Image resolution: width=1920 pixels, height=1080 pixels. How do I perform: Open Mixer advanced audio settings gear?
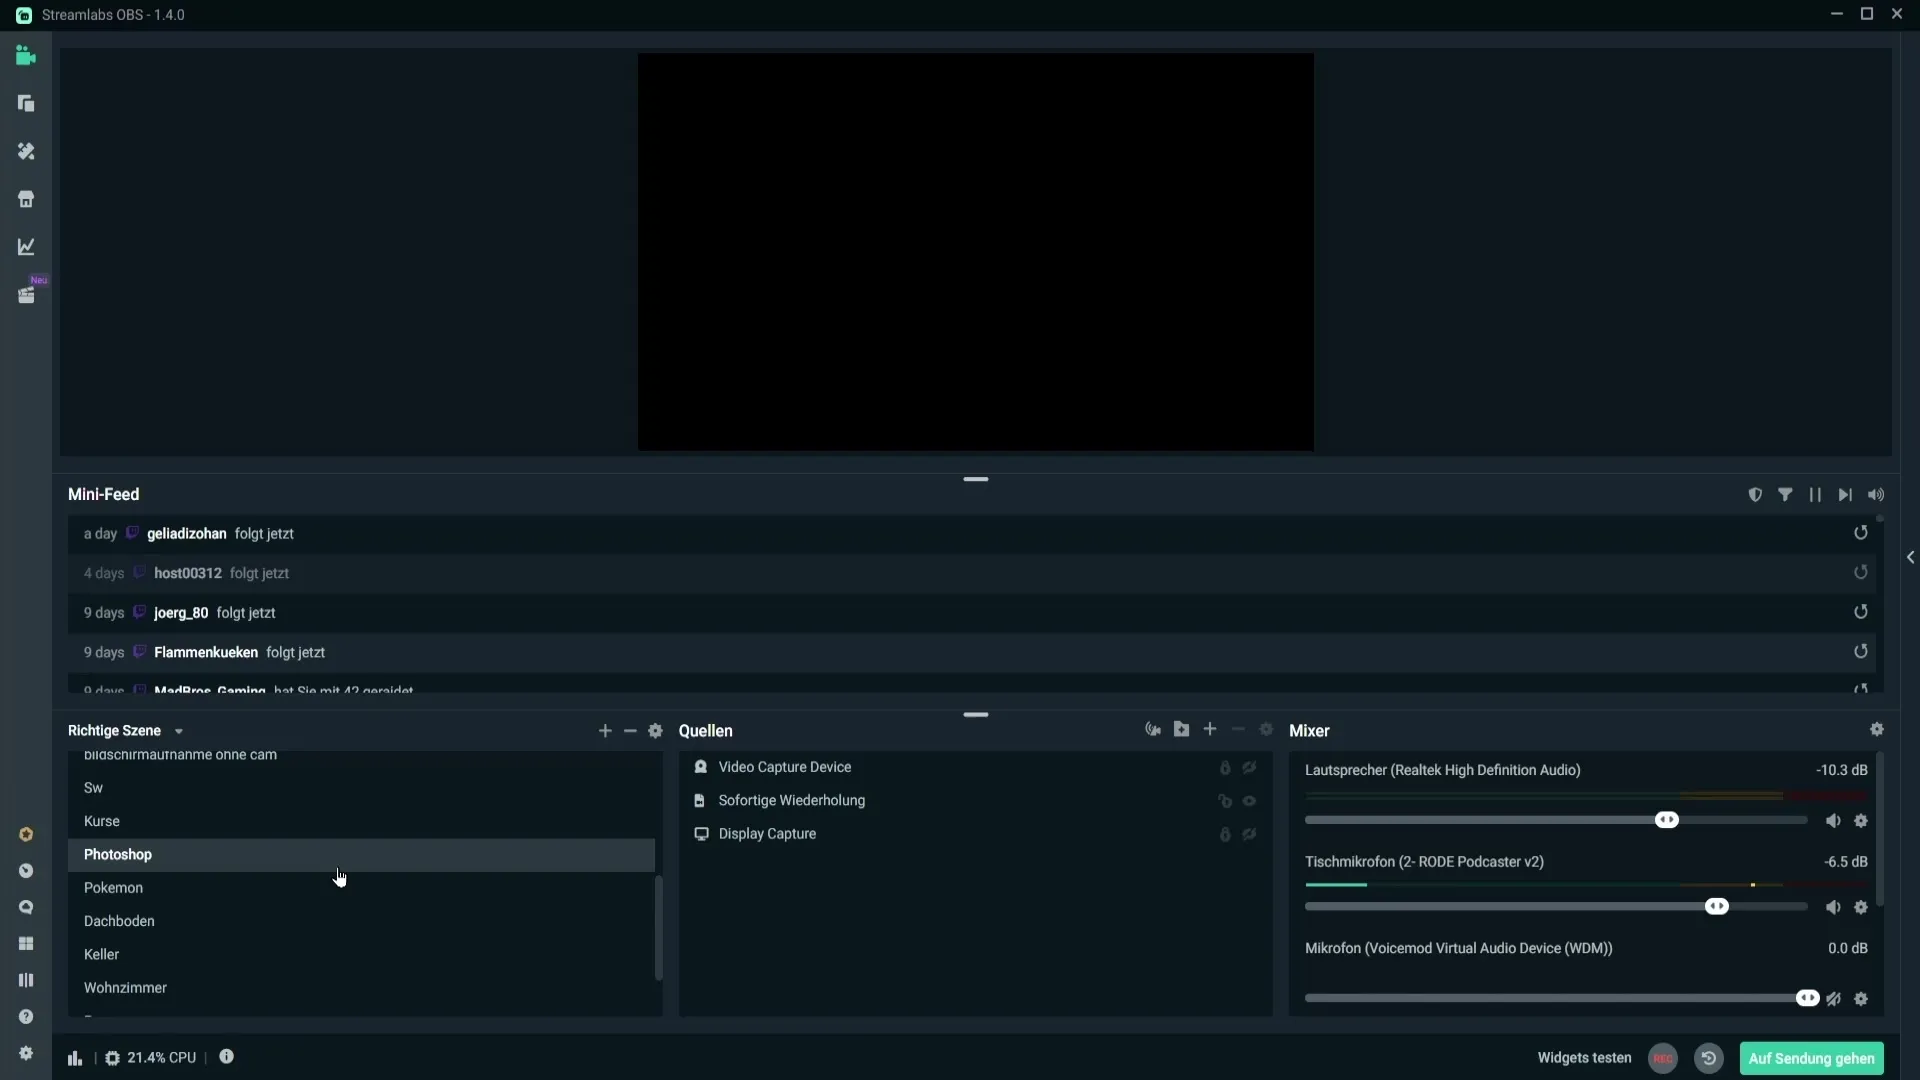pyautogui.click(x=1877, y=730)
